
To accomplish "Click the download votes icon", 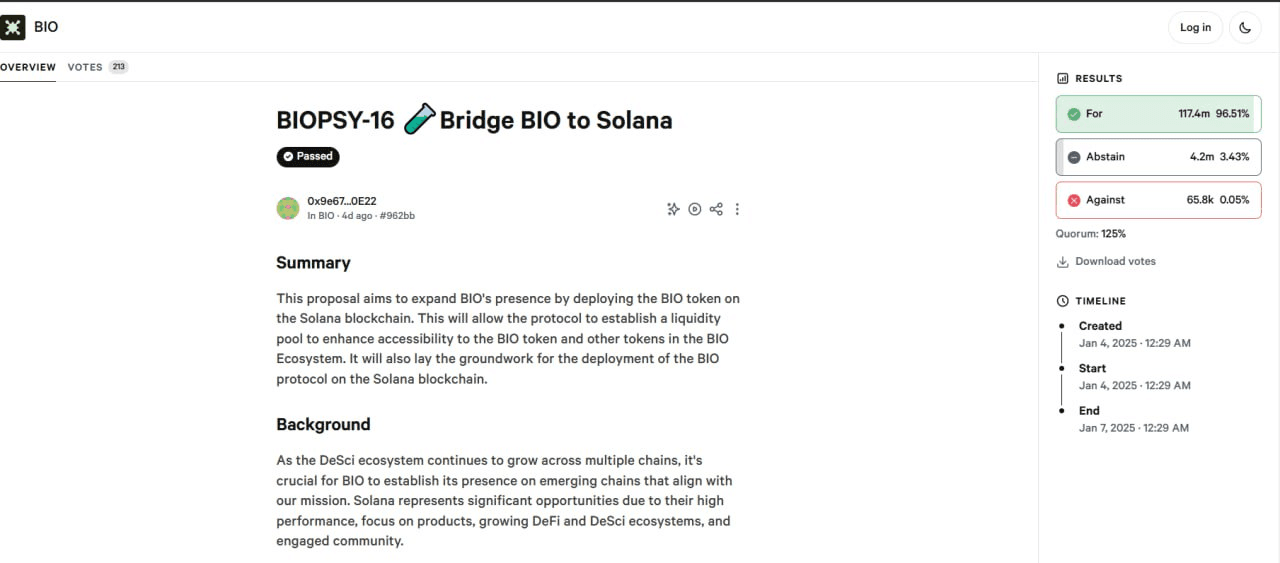I will tap(1063, 262).
